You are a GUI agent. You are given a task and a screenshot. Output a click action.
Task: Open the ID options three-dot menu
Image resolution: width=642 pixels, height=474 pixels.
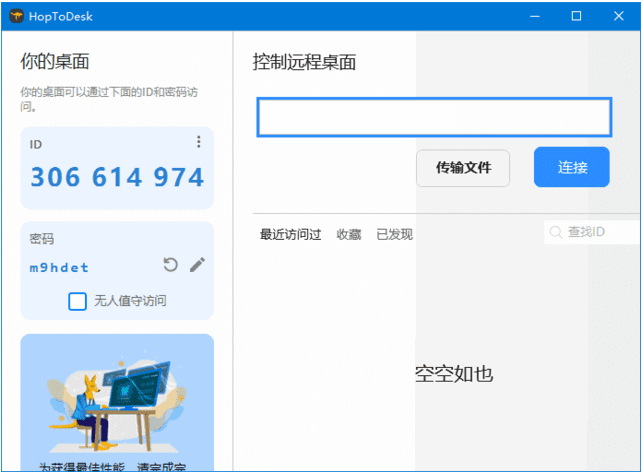[199, 142]
